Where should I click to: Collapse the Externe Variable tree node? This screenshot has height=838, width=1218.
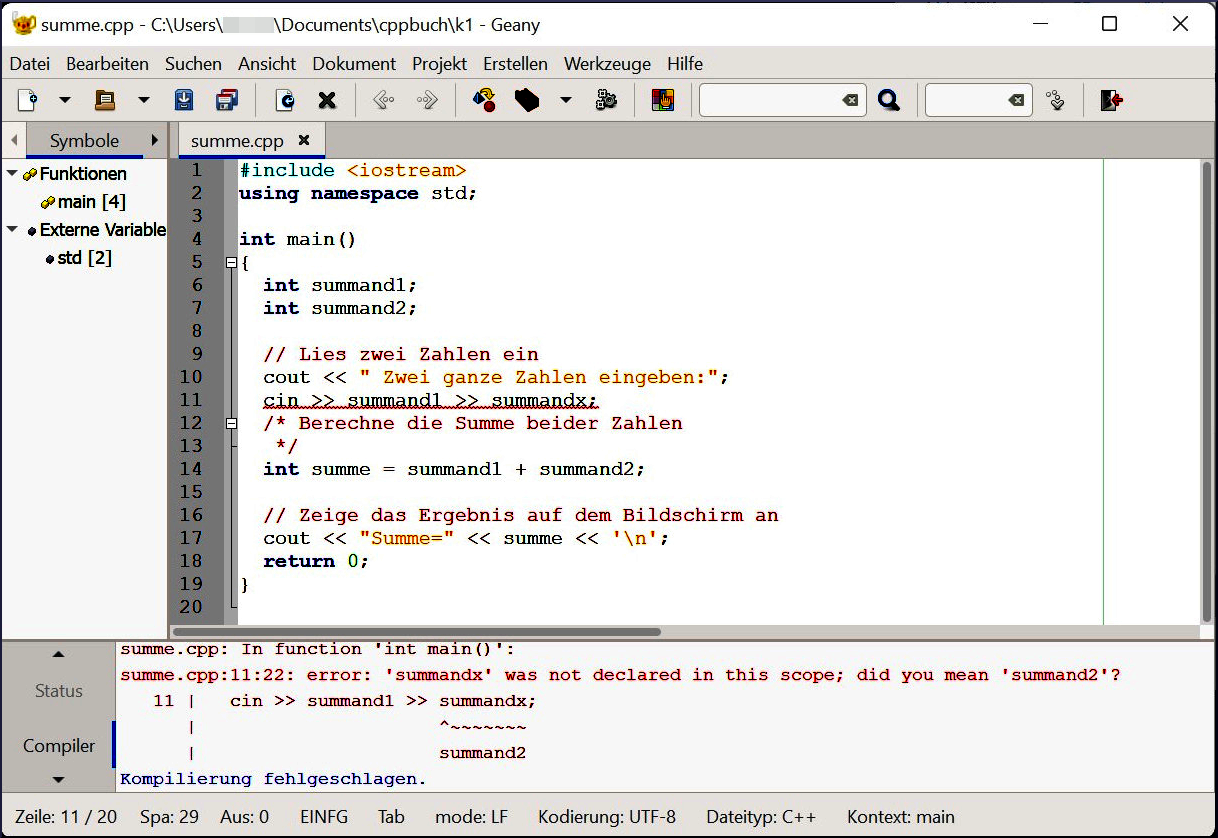(x=12, y=230)
